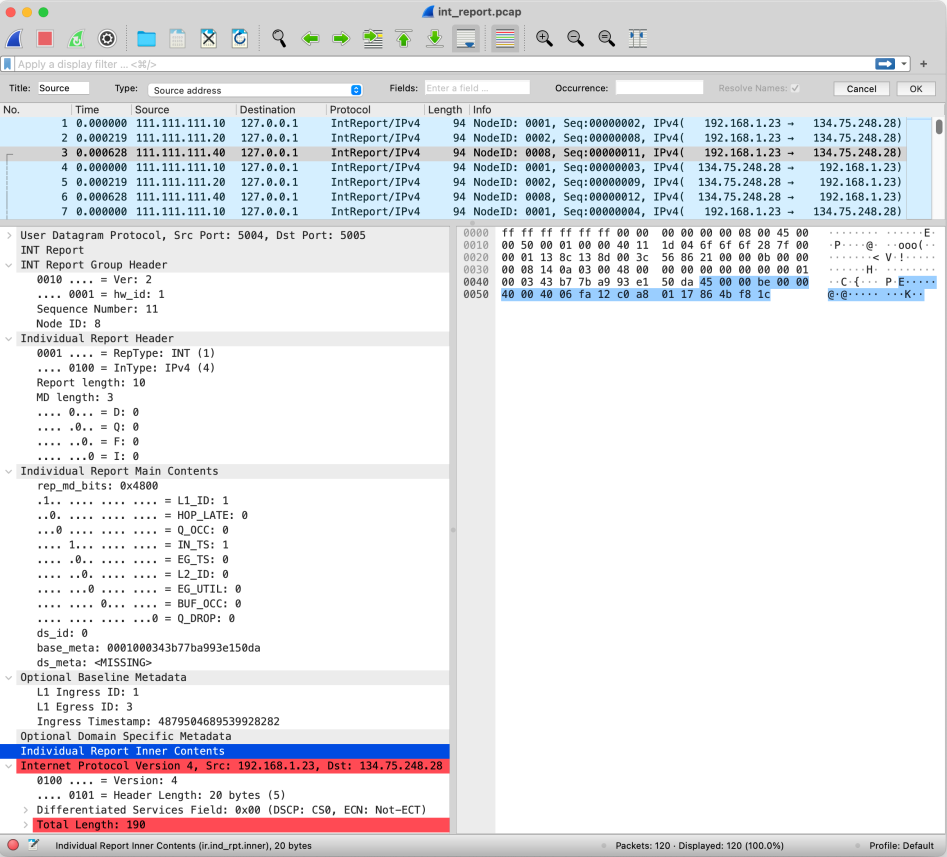Zoom out main window text

click(576, 39)
